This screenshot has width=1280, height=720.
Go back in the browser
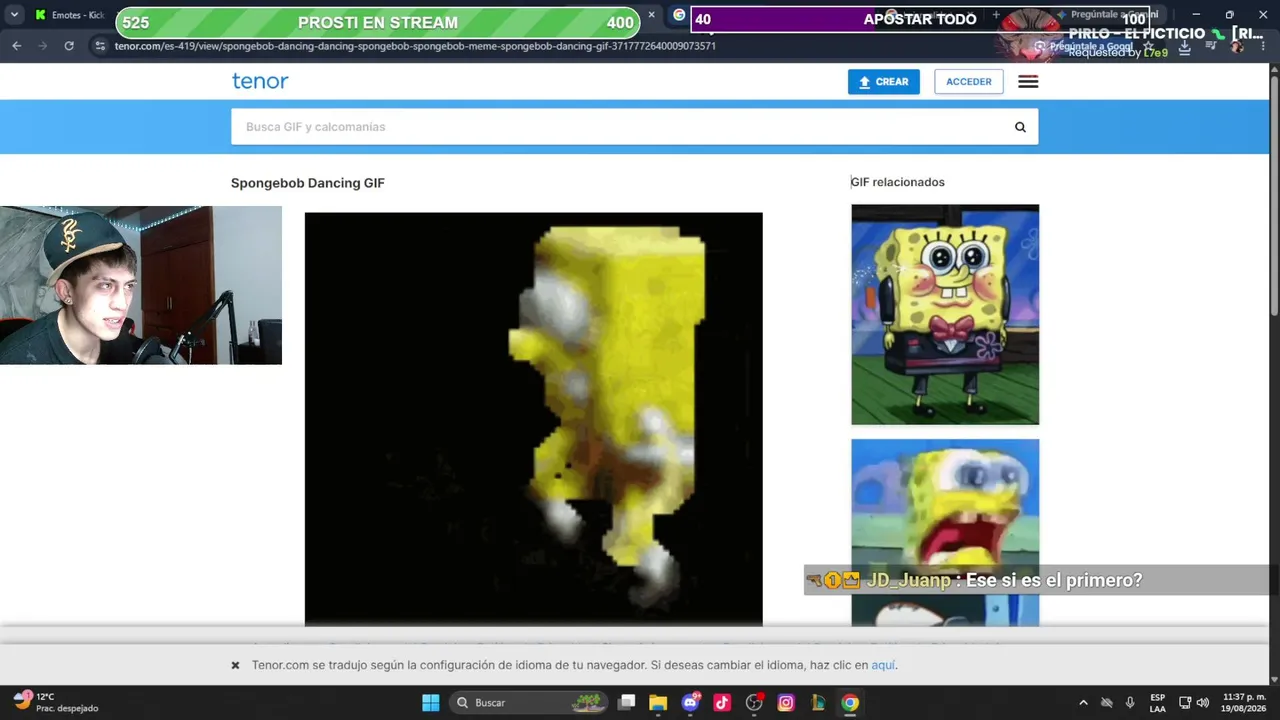tap(16, 46)
